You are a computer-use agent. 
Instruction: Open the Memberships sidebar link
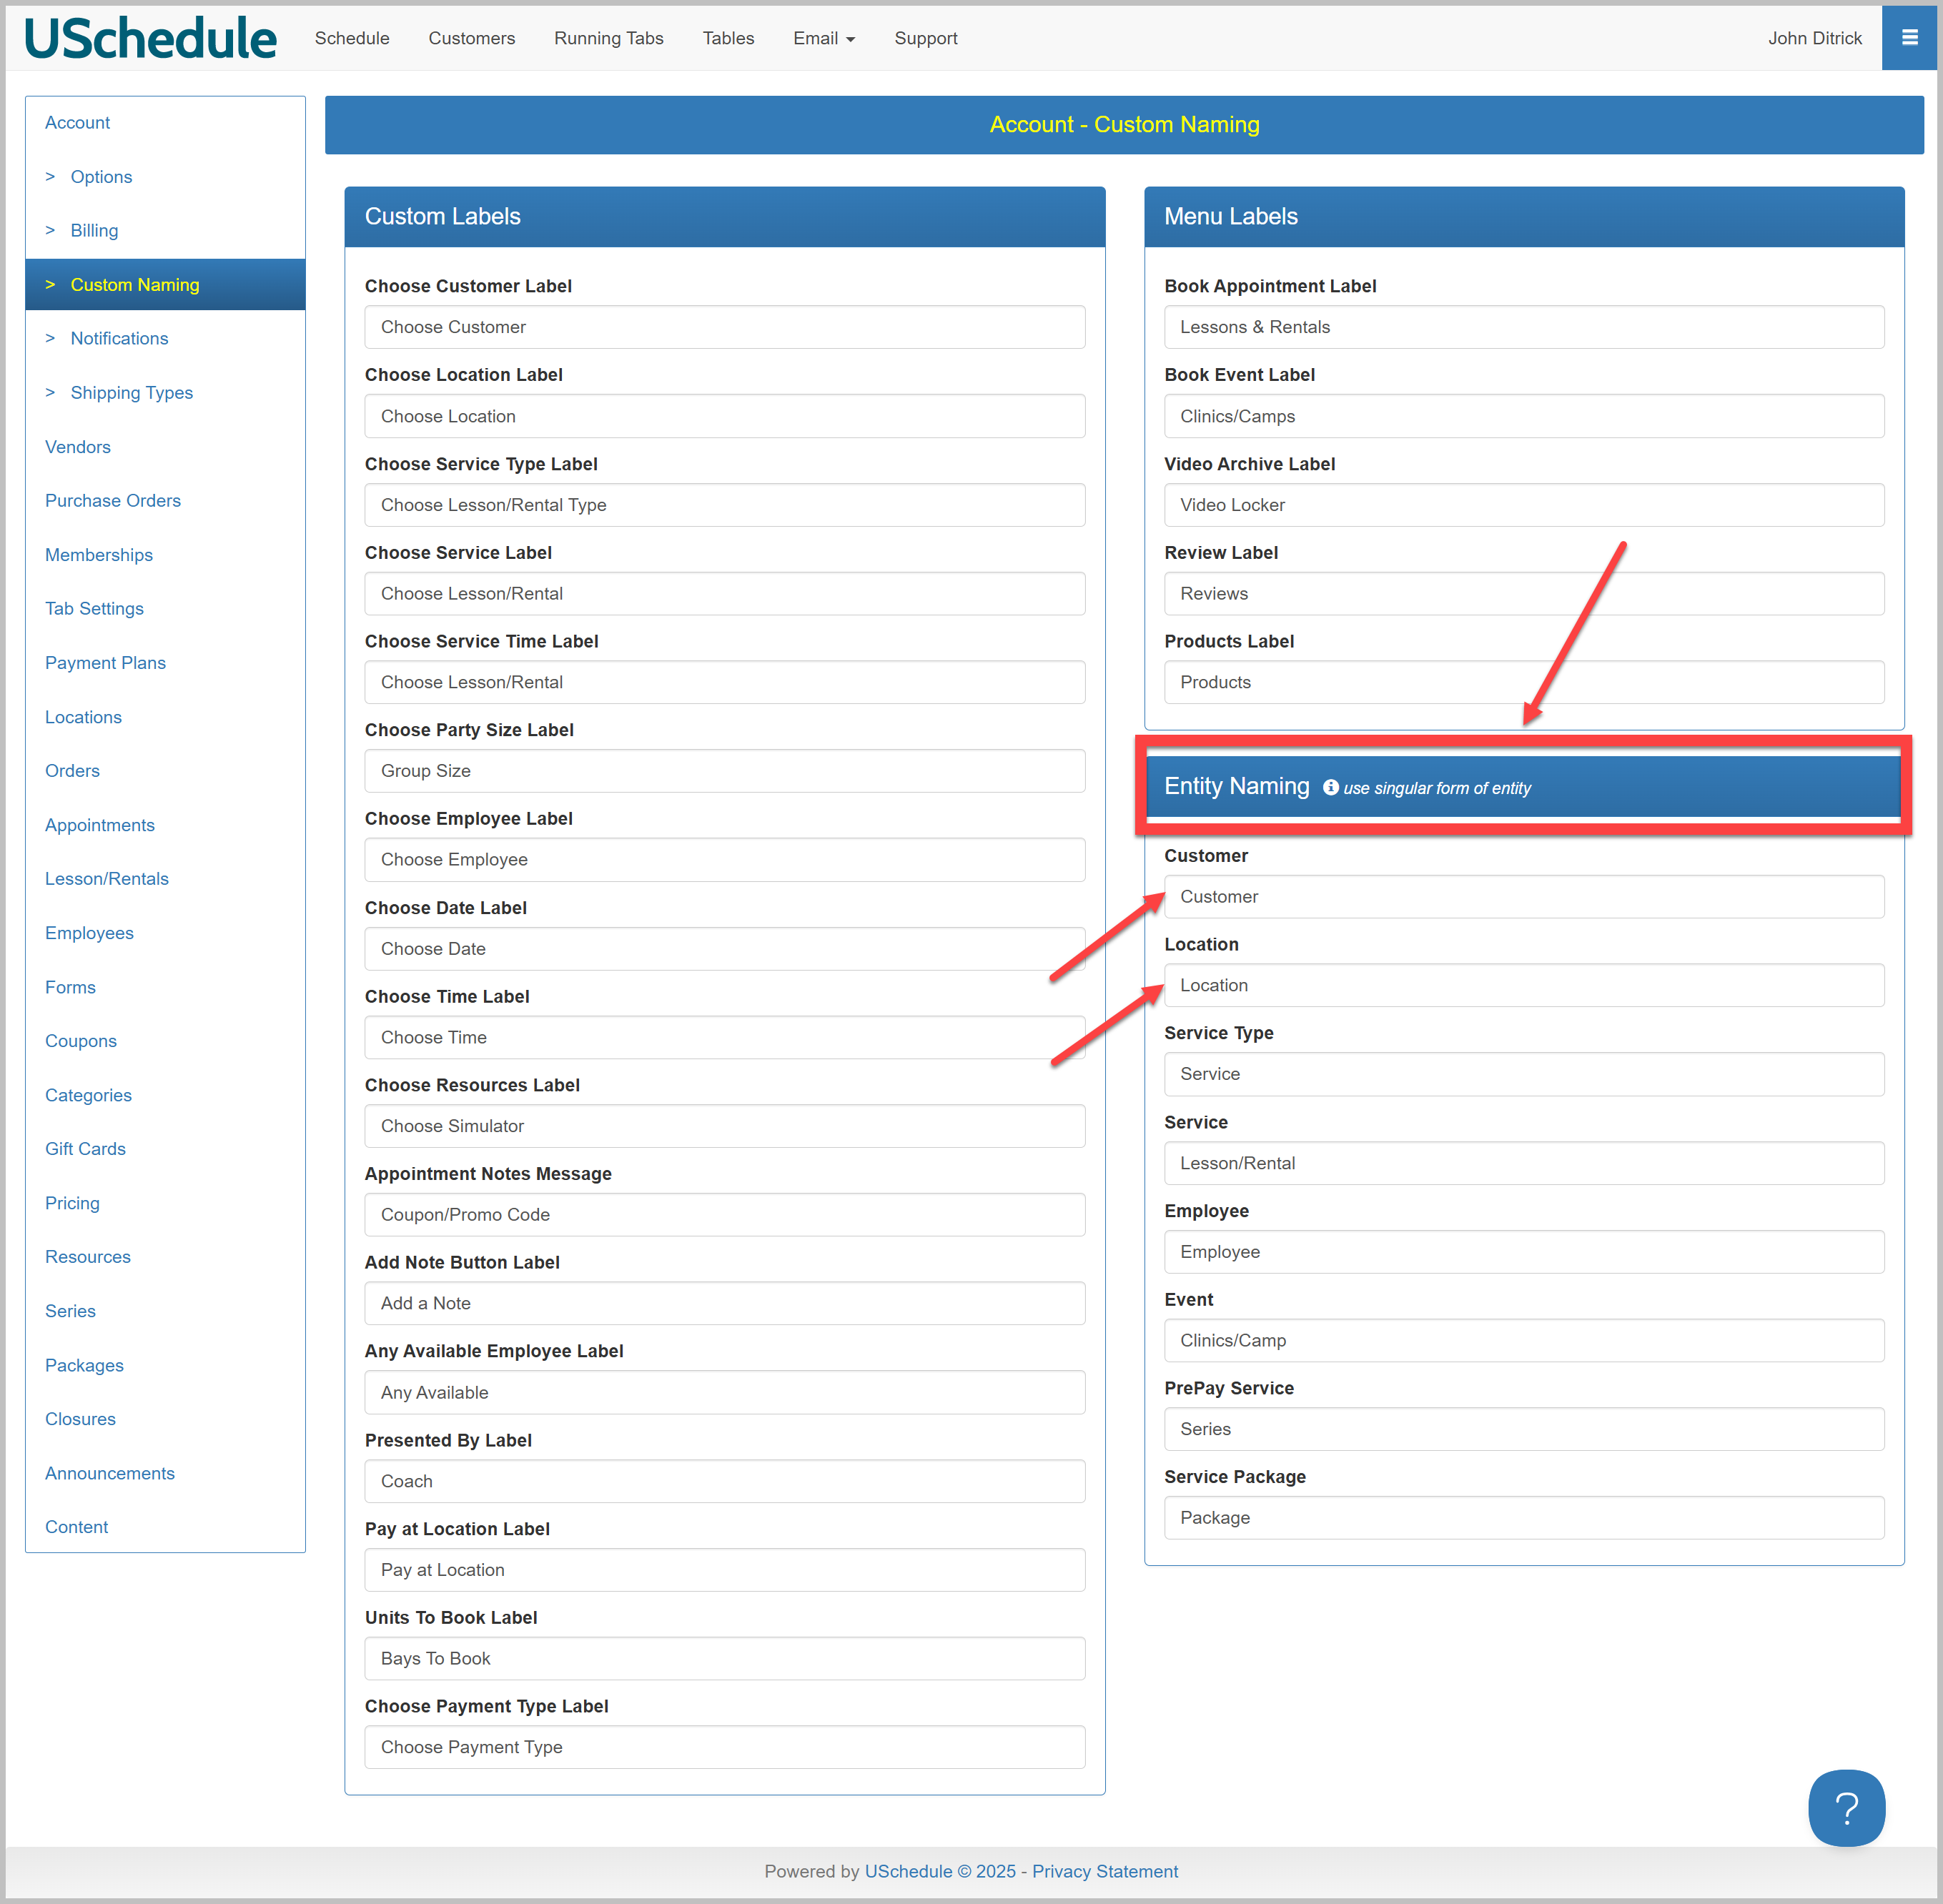[98, 555]
